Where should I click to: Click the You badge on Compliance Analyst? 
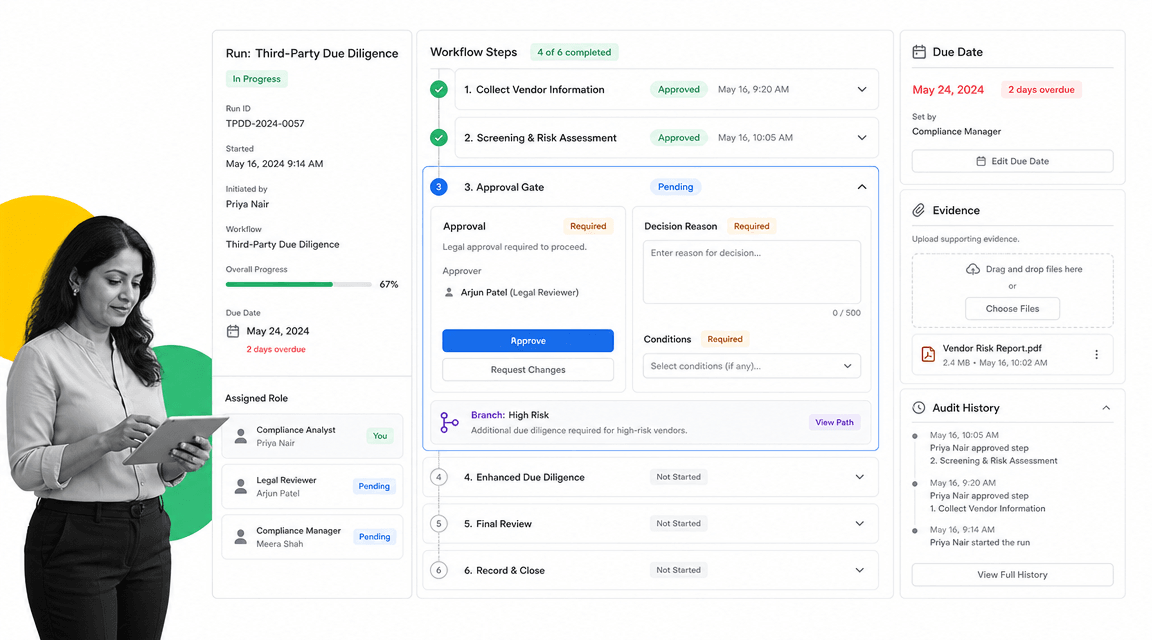380,436
